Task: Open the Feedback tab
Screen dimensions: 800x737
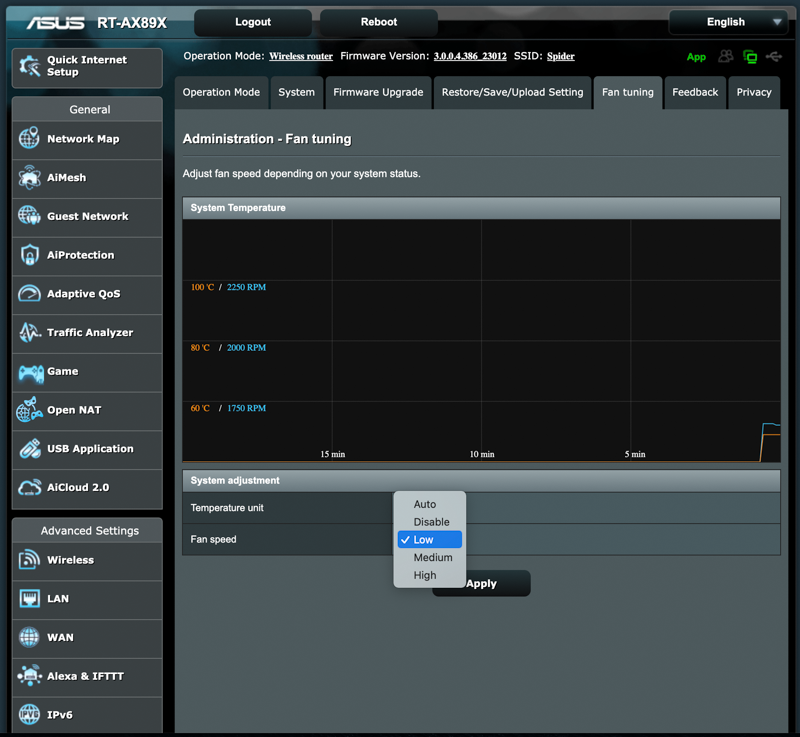Action: [x=695, y=92]
